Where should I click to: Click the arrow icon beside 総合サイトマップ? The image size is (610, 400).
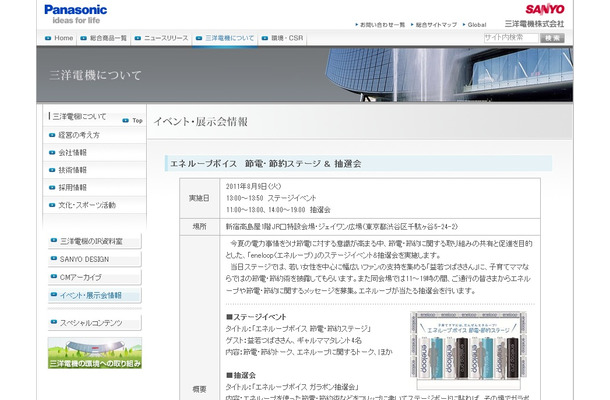pyautogui.click(x=412, y=25)
